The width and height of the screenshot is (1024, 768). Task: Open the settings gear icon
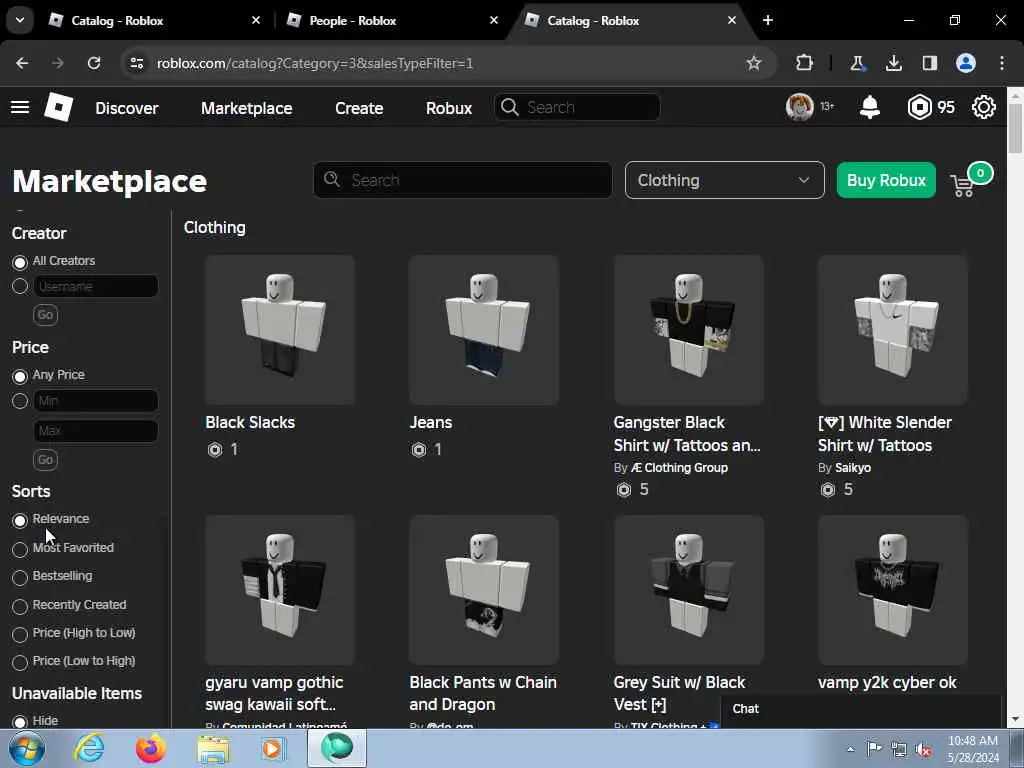pos(984,107)
